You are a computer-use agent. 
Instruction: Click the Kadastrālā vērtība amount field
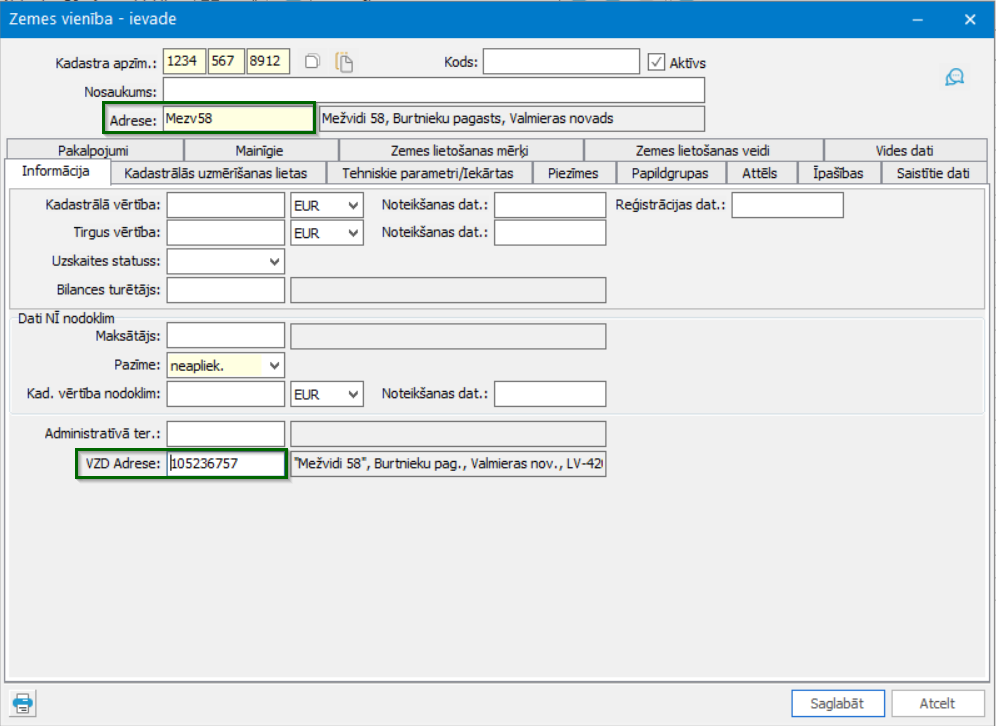pos(225,205)
